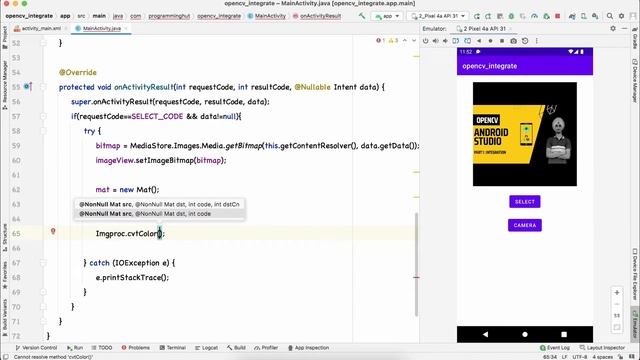640x360 pixels.
Task: Jump to previous highlighted error arrow
Action: coord(404,41)
